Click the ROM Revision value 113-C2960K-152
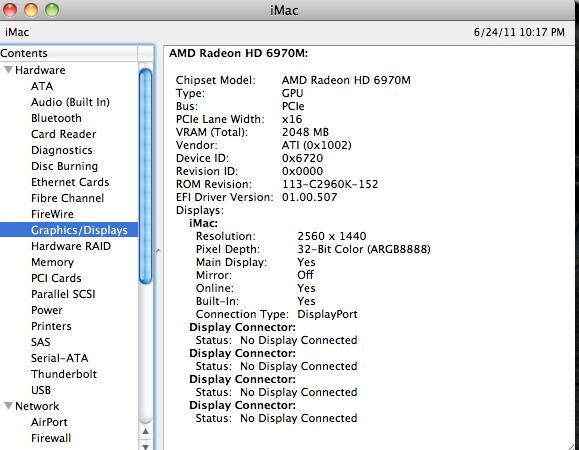The height and width of the screenshot is (450, 579). point(330,184)
